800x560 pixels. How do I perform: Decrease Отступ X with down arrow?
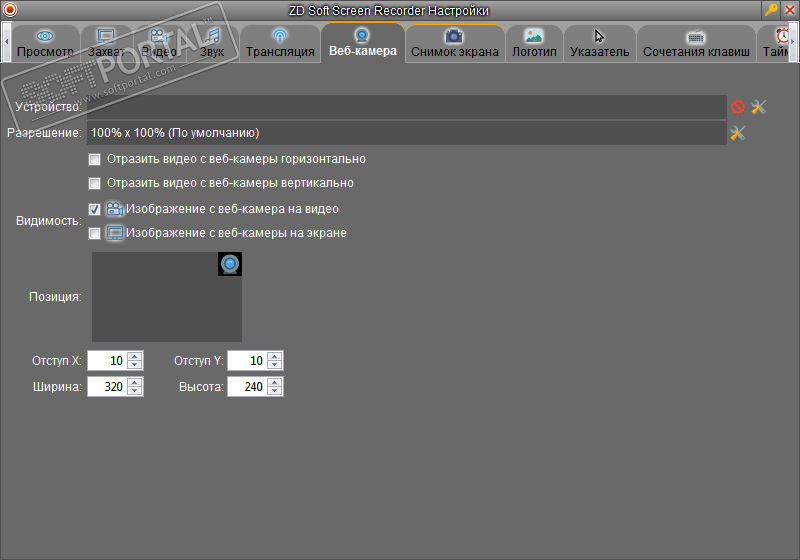coord(135,365)
